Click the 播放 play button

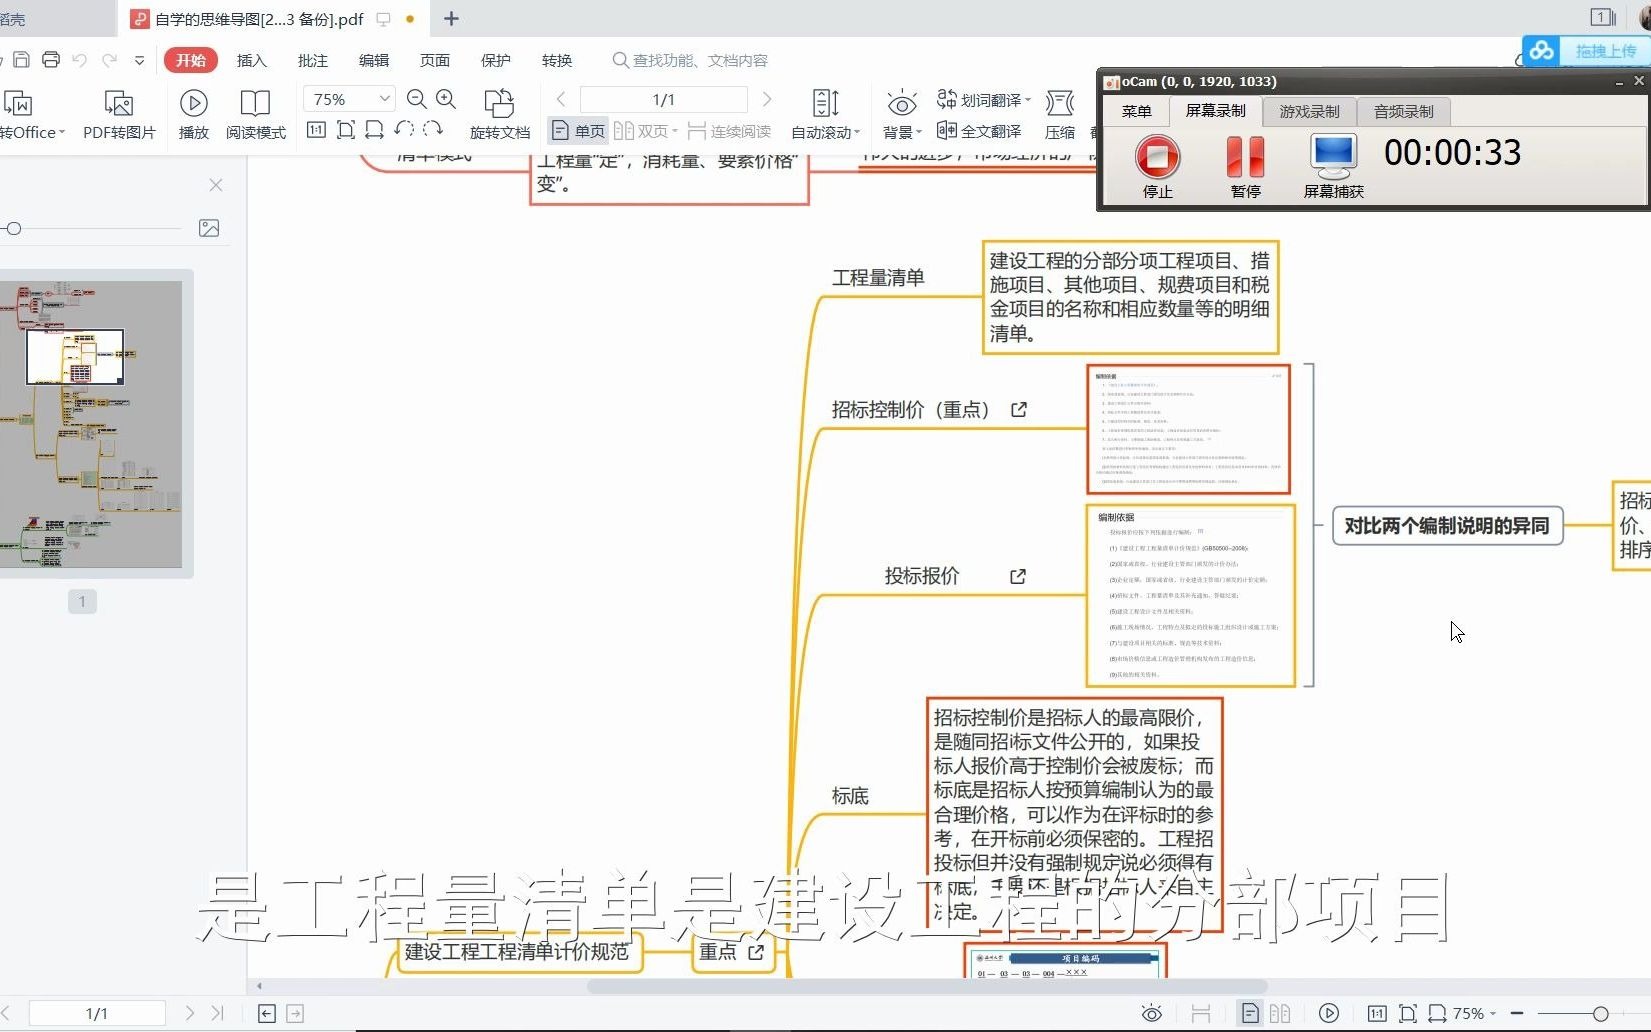pyautogui.click(x=193, y=115)
